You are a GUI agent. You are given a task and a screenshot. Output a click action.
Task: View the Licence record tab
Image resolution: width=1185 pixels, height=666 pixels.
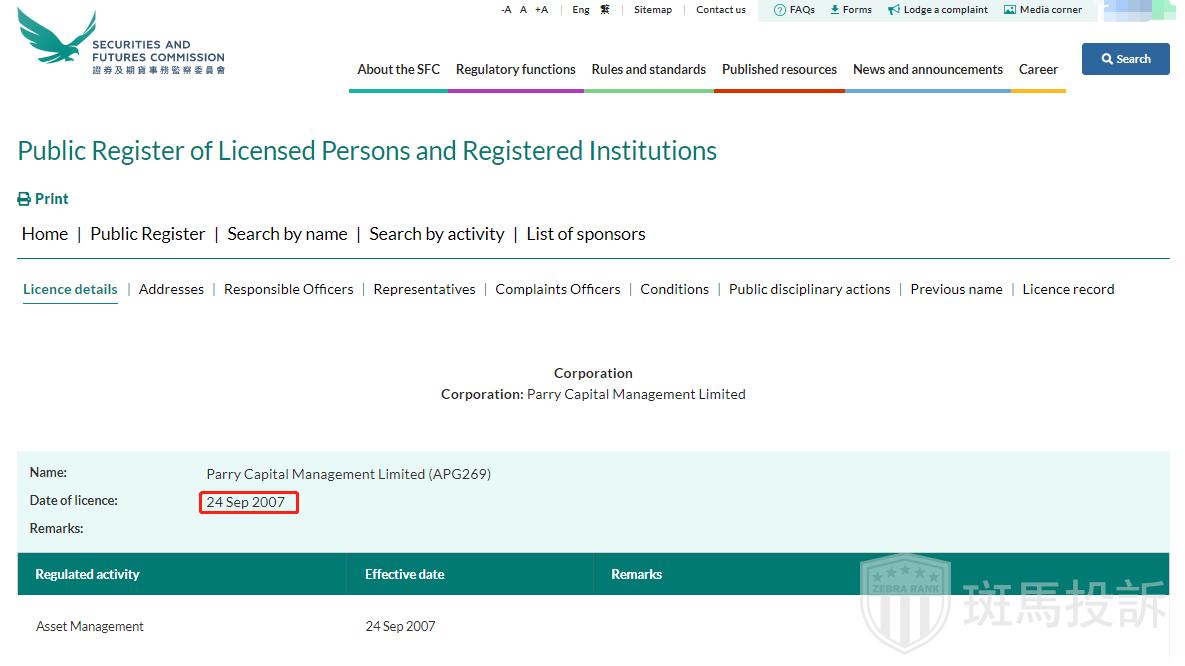[x=1068, y=289]
